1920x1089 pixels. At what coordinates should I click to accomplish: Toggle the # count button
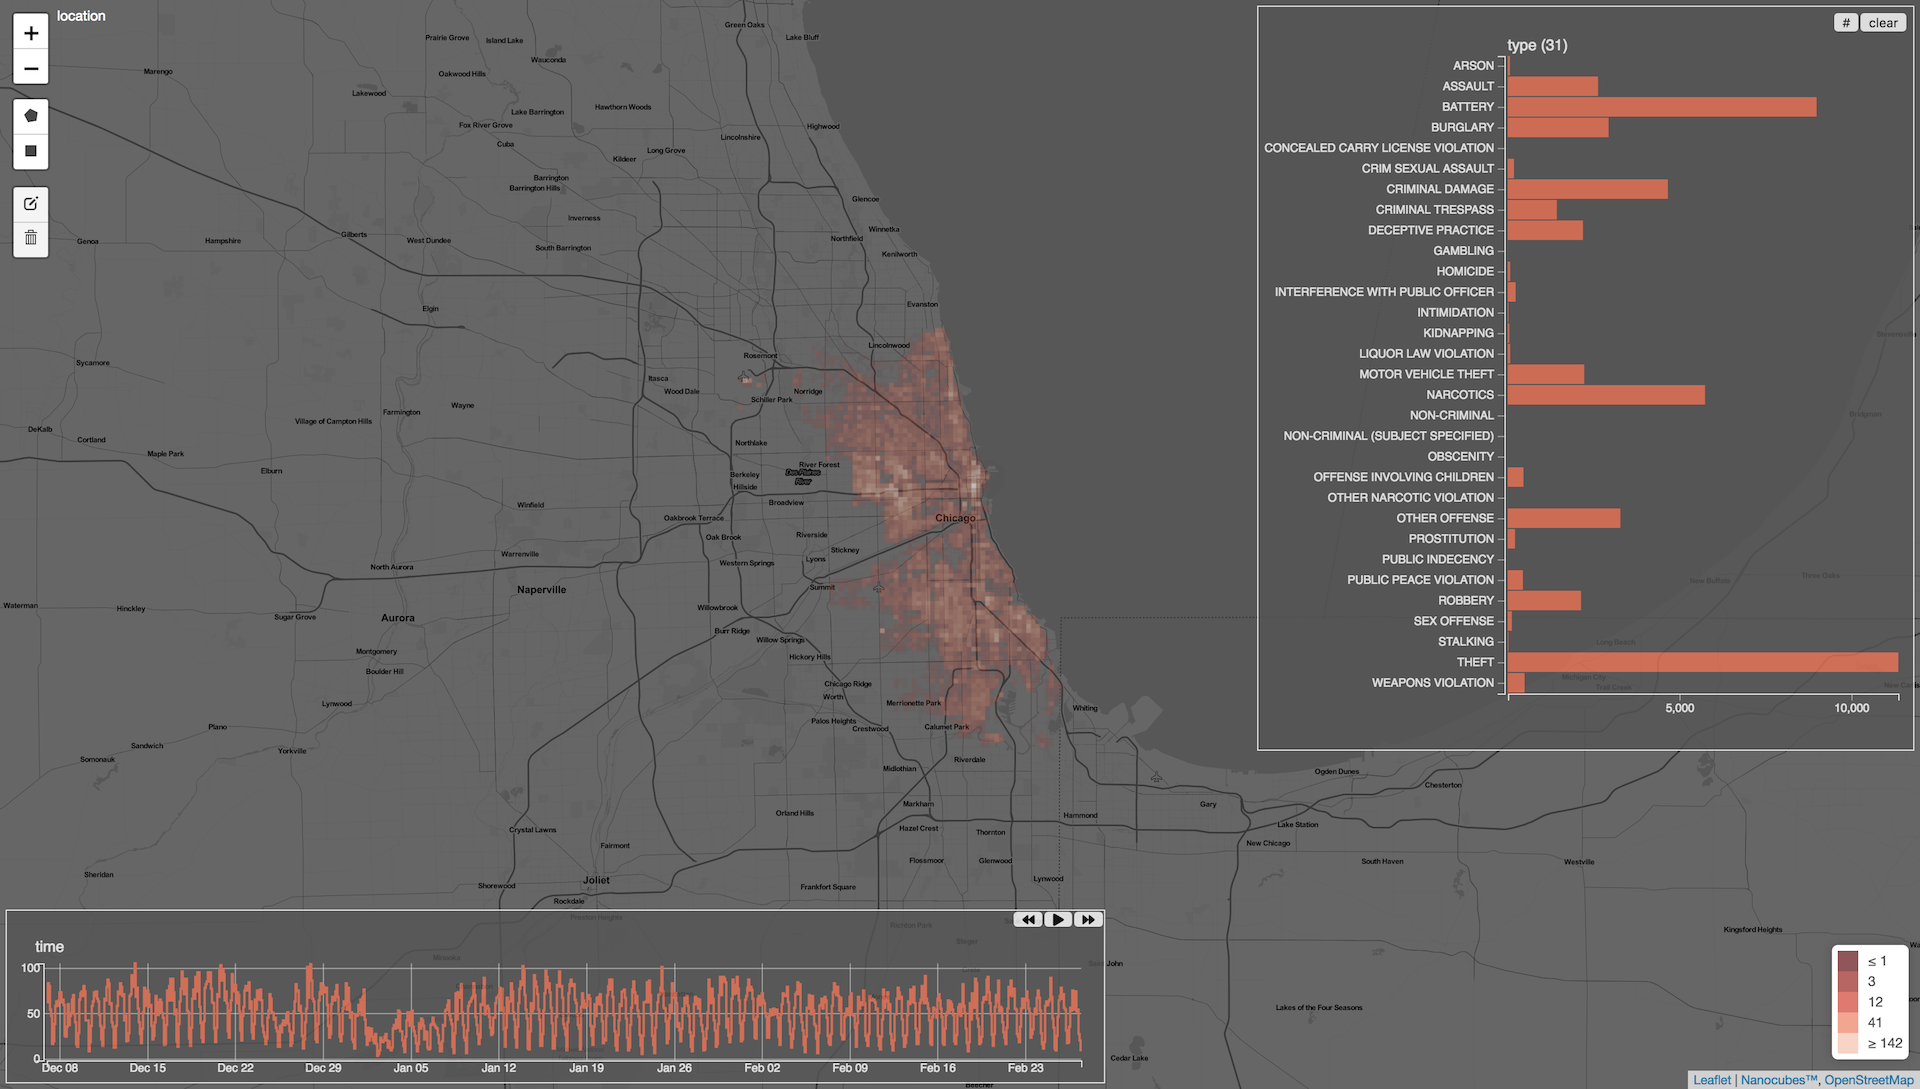(1845, 23)
